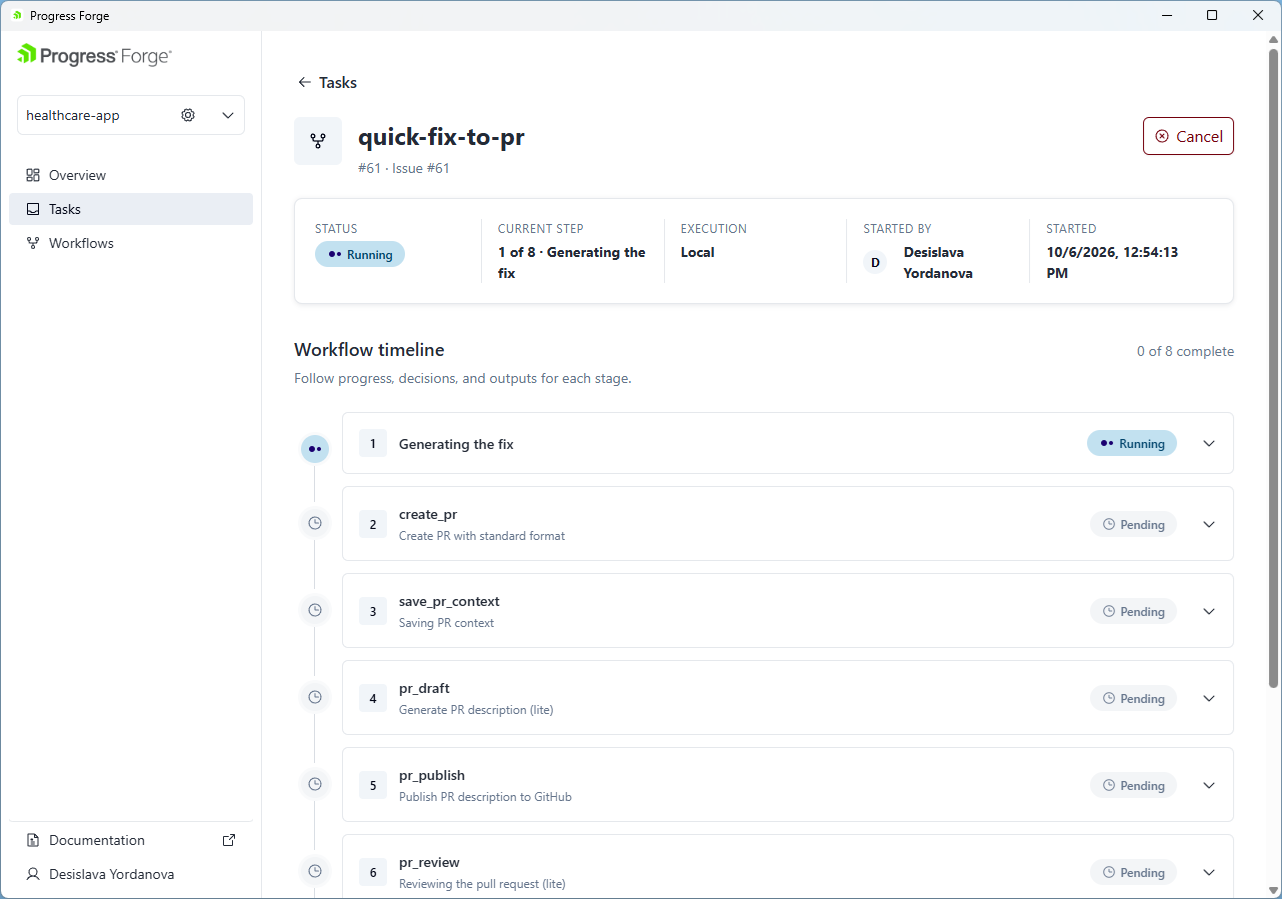Click the clock marker for pr_draft step
1282x899 pixels.
pos(315,697)
